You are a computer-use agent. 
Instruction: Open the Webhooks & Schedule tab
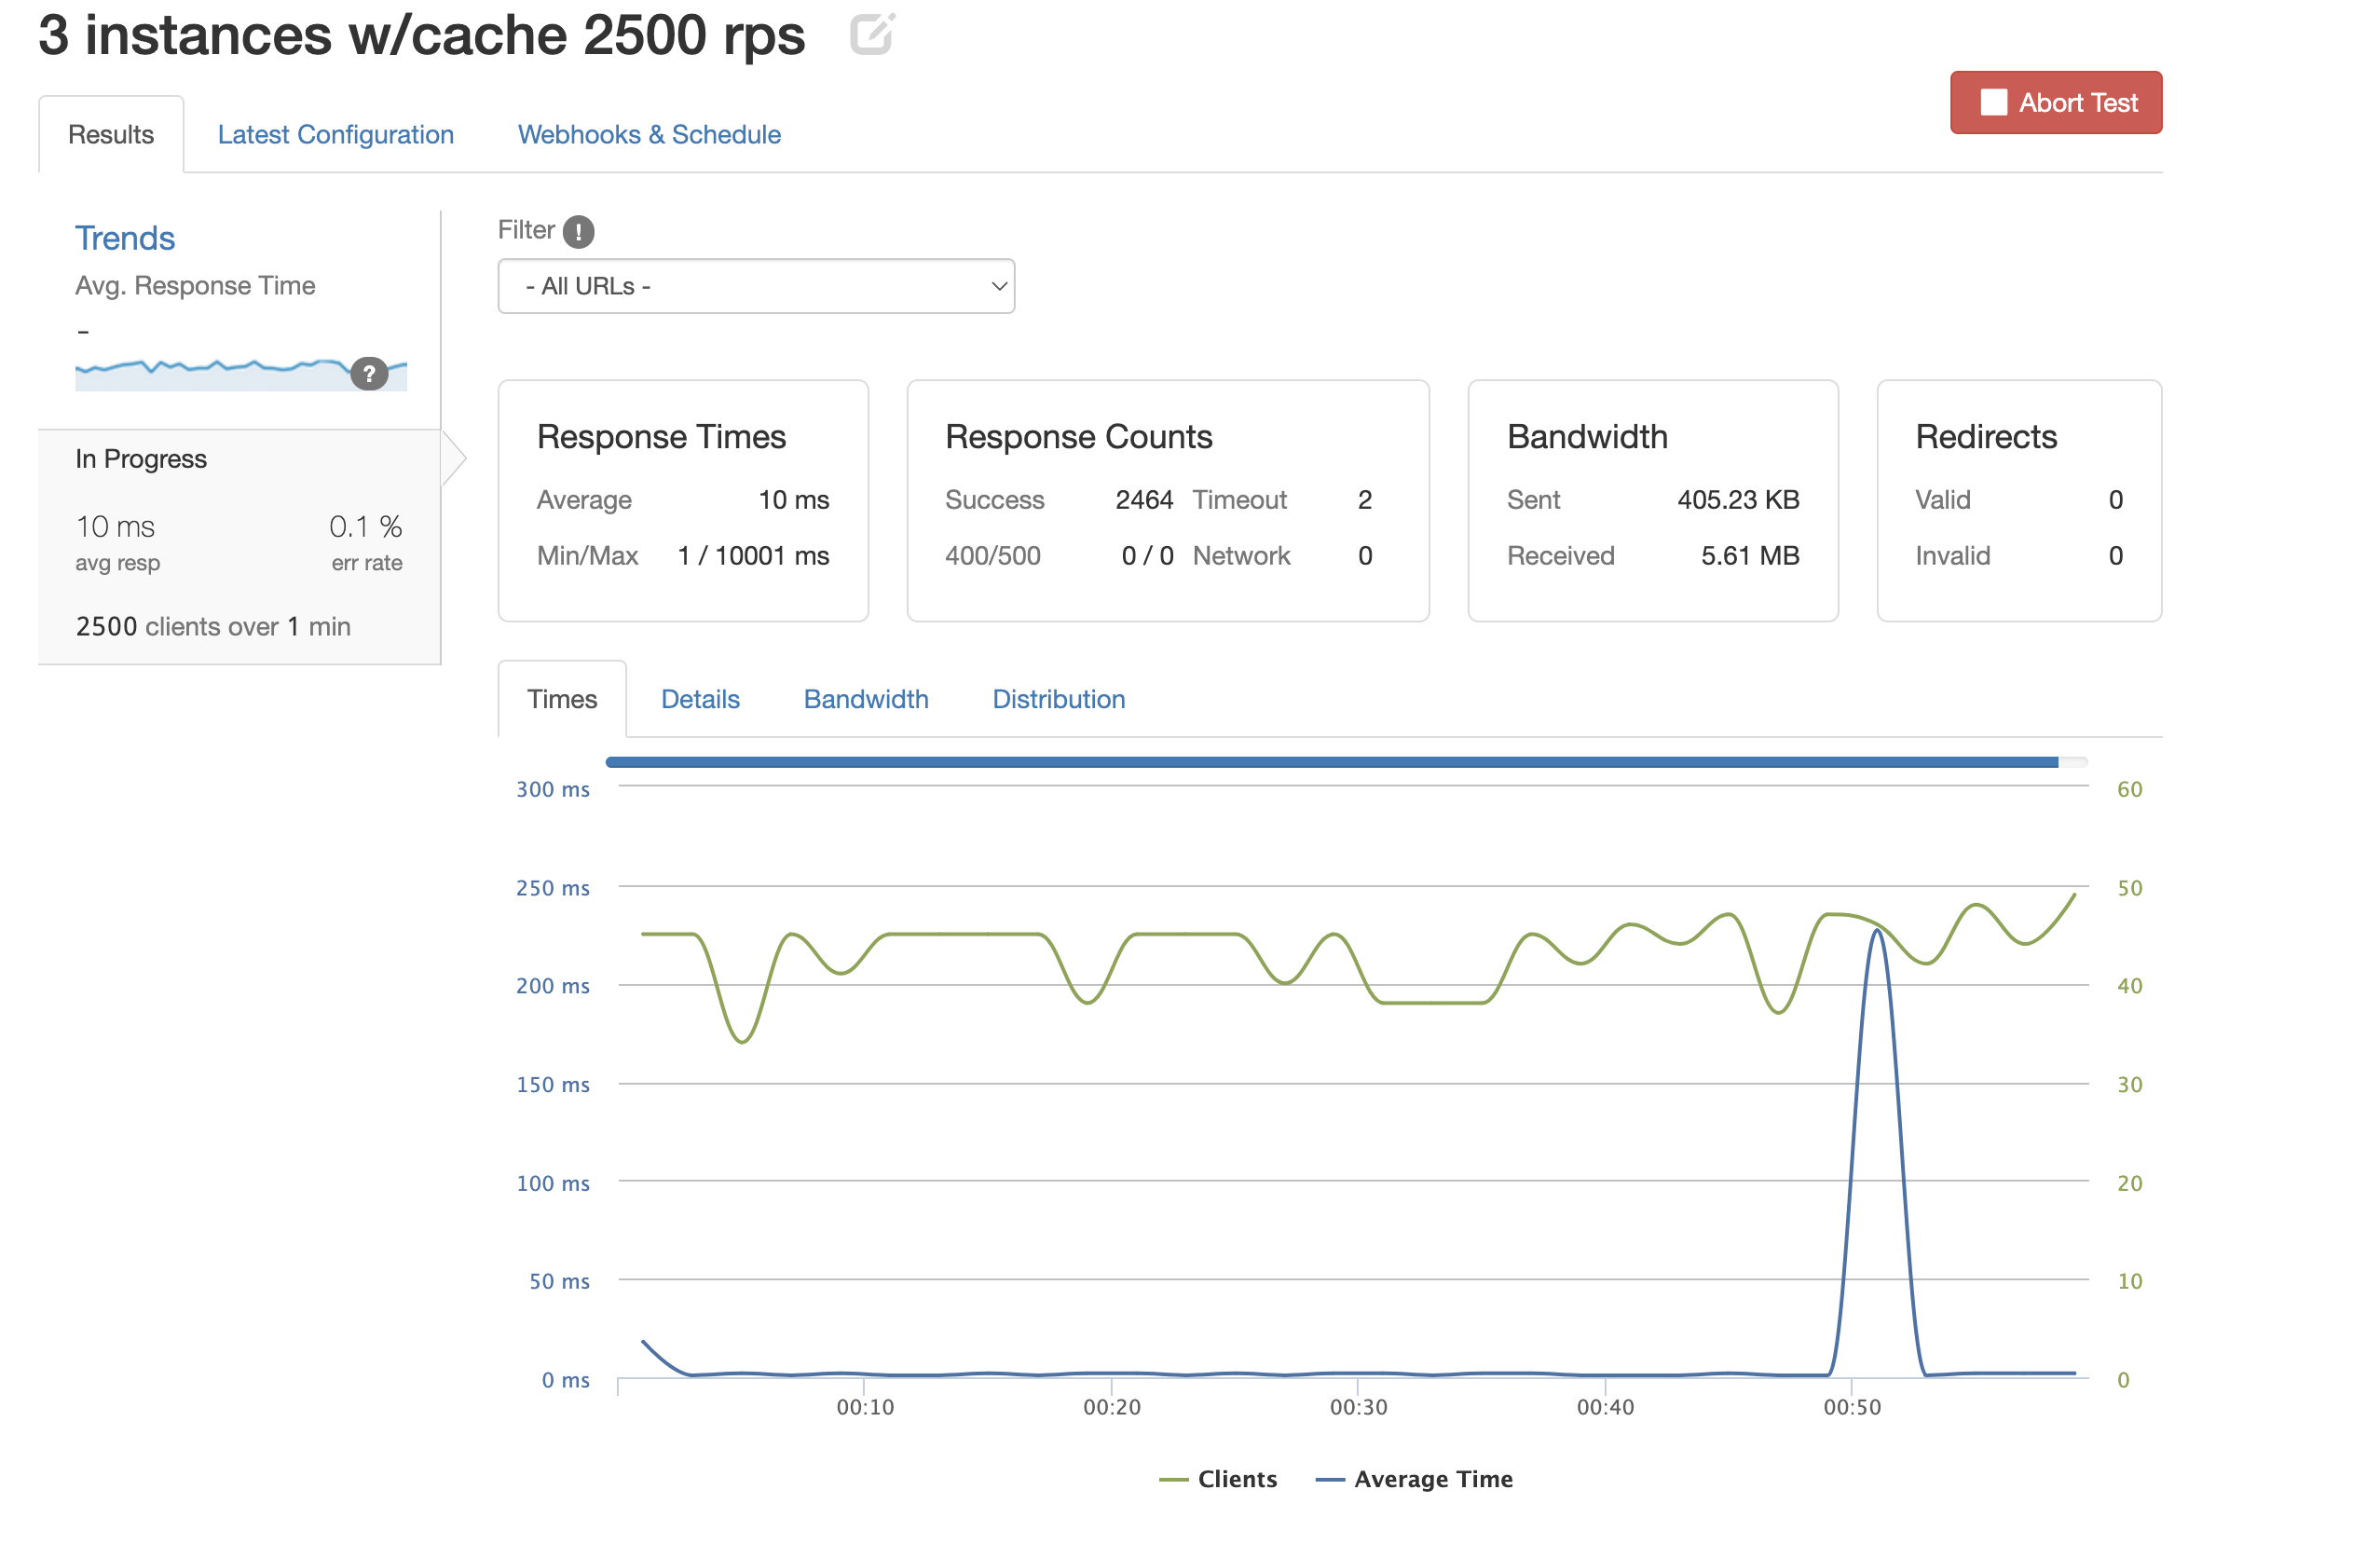[x=649, y=135]
